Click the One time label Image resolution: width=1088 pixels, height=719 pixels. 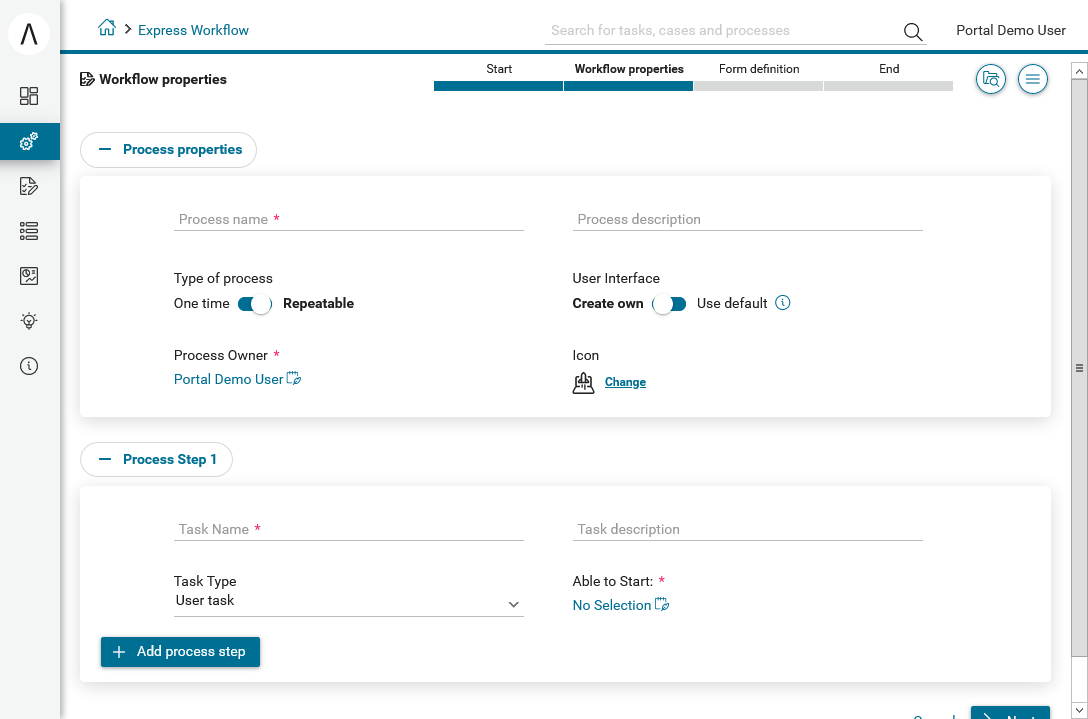[x=201, y=303]
